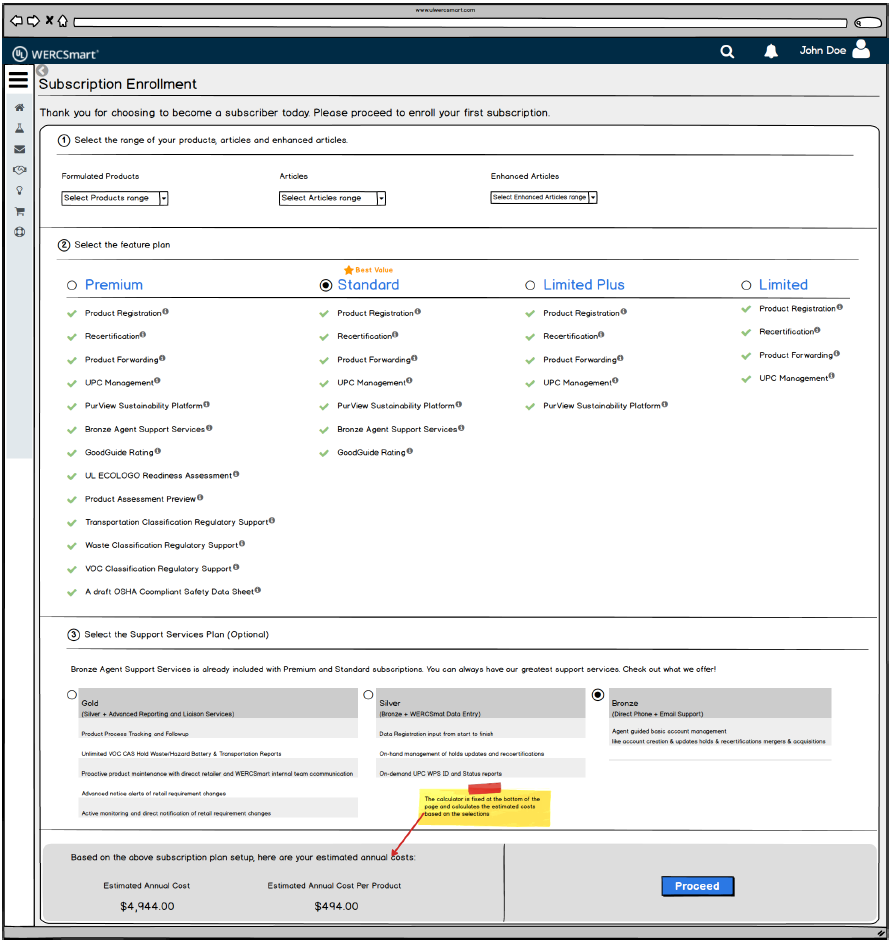Click the search magnifier in header
The image size is (889, 941).
coord(727,52)
